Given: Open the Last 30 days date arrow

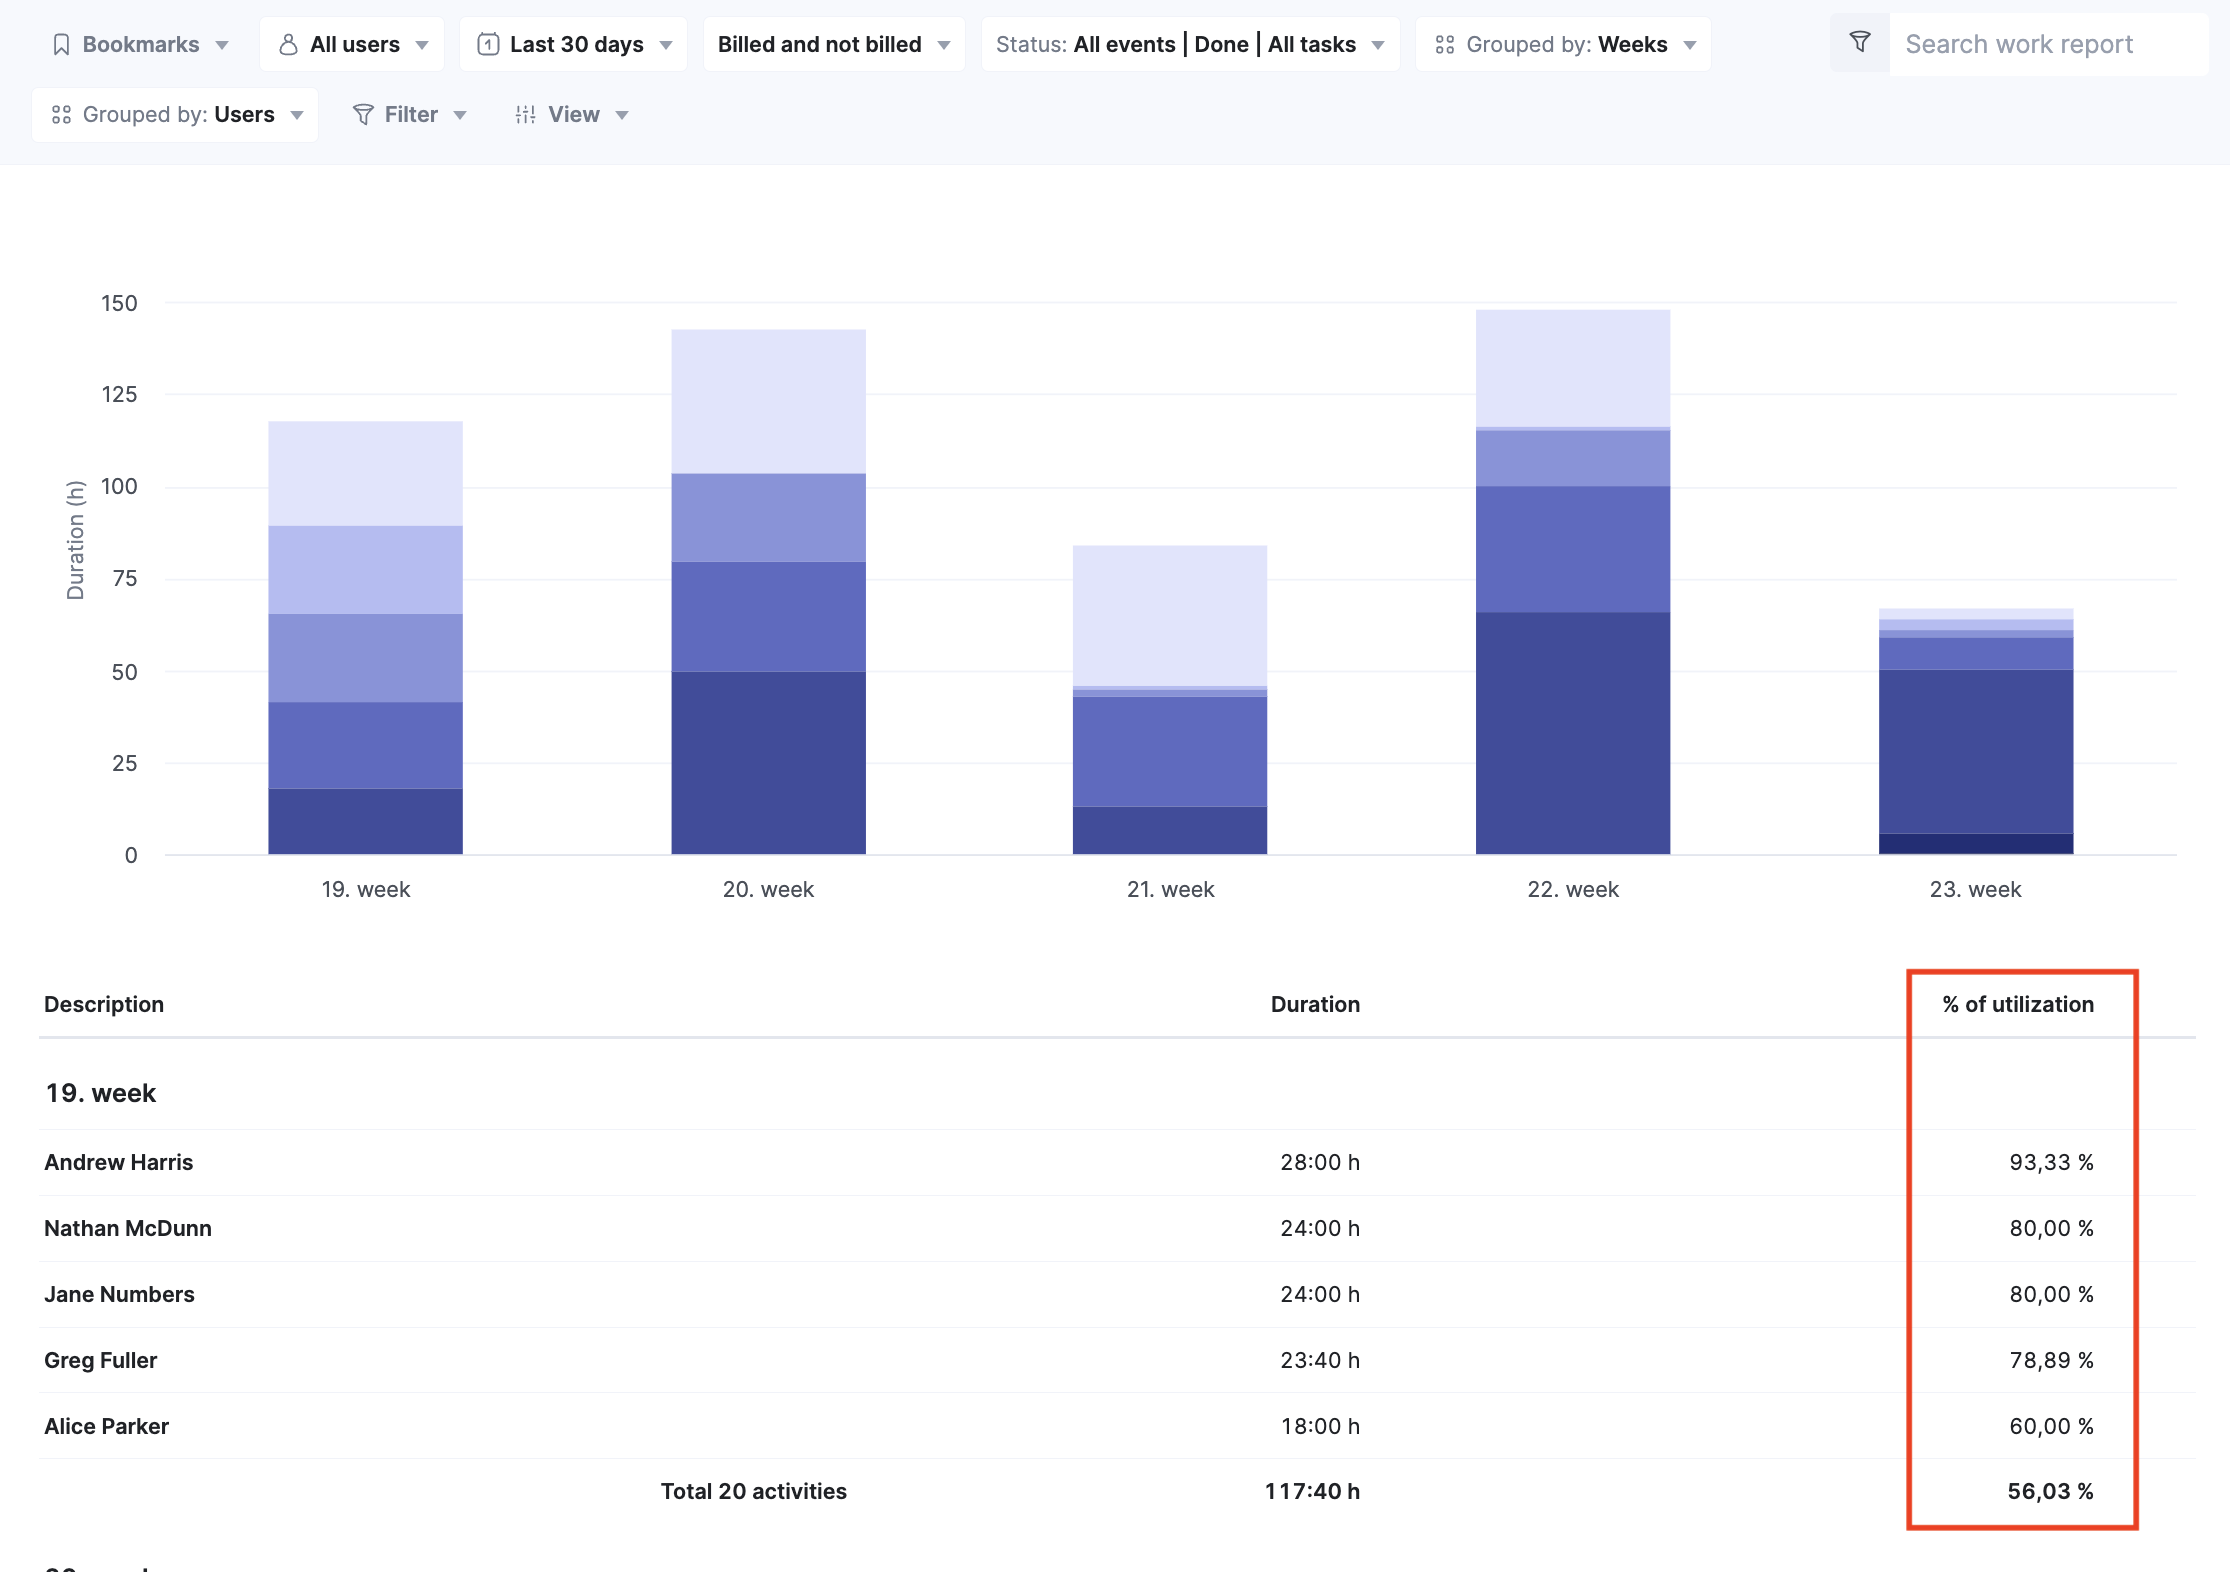Looking at the screenshot, I should click(x=667, y=45).
